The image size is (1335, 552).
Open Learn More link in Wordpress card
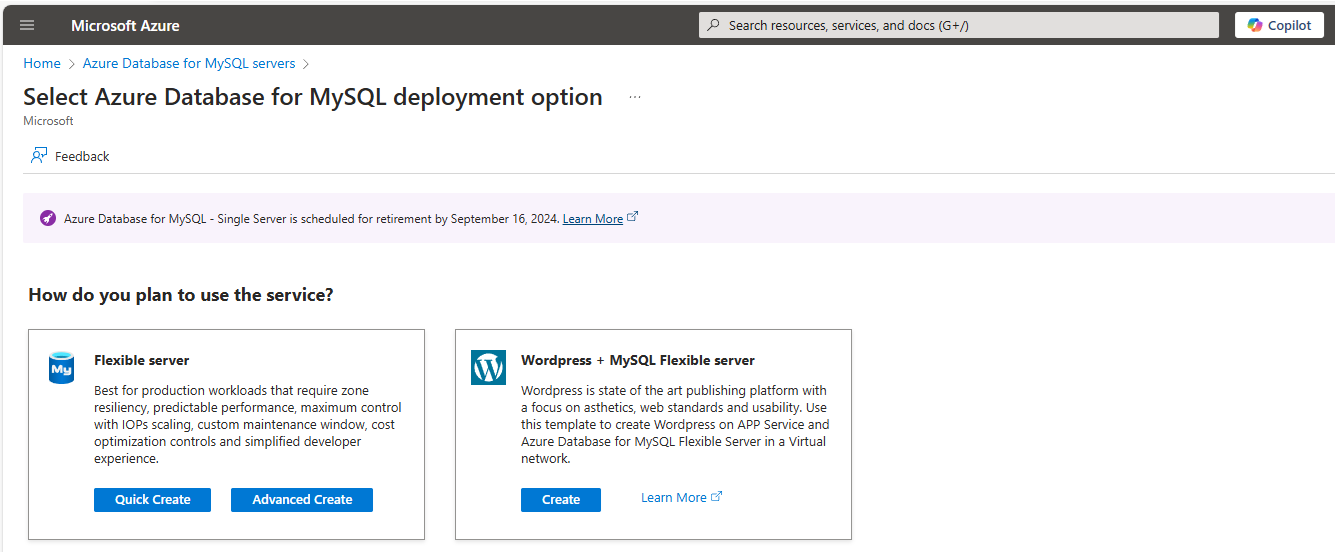click(x=674, y=497)
